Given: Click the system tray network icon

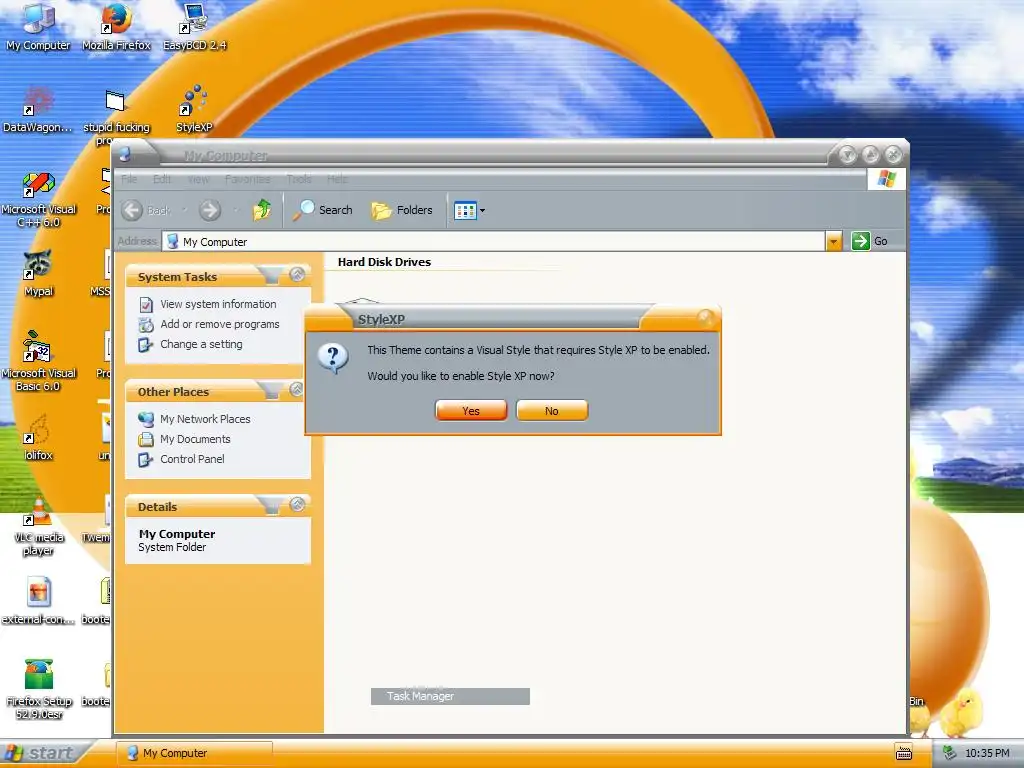Looking at the screenshot, I should [x=950, y=753].
